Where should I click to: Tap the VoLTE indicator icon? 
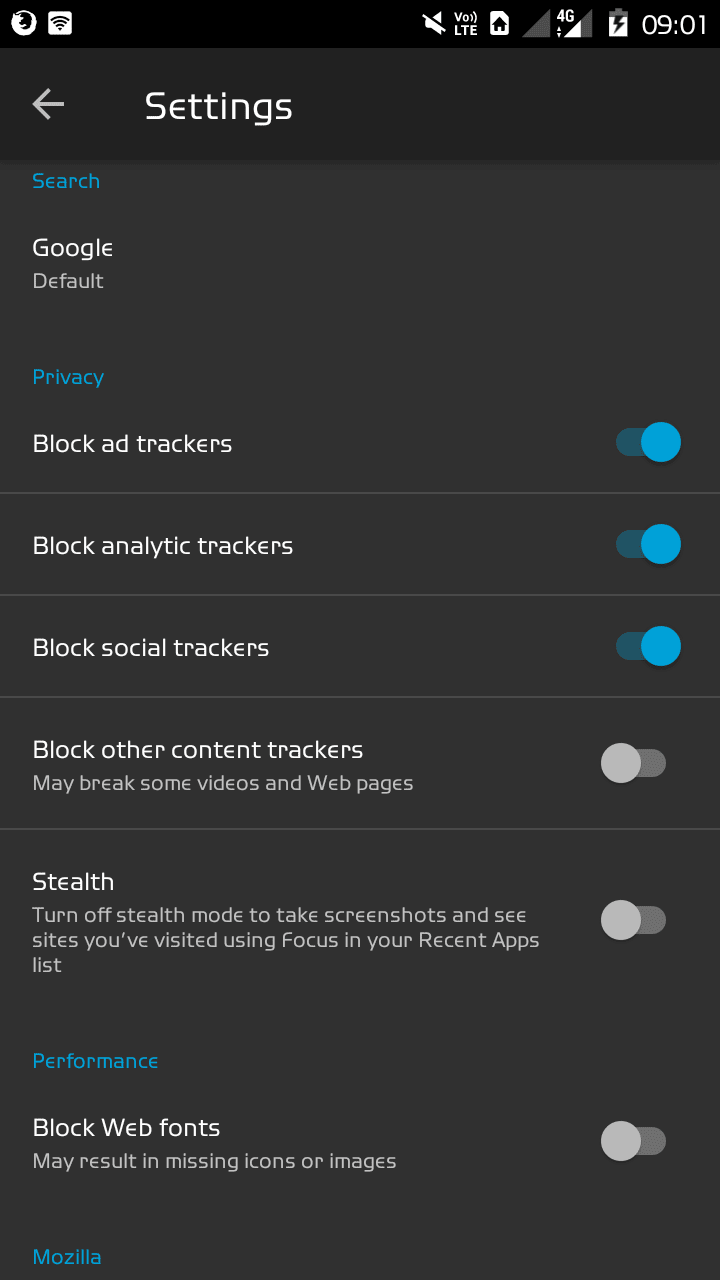click(466, 23)
